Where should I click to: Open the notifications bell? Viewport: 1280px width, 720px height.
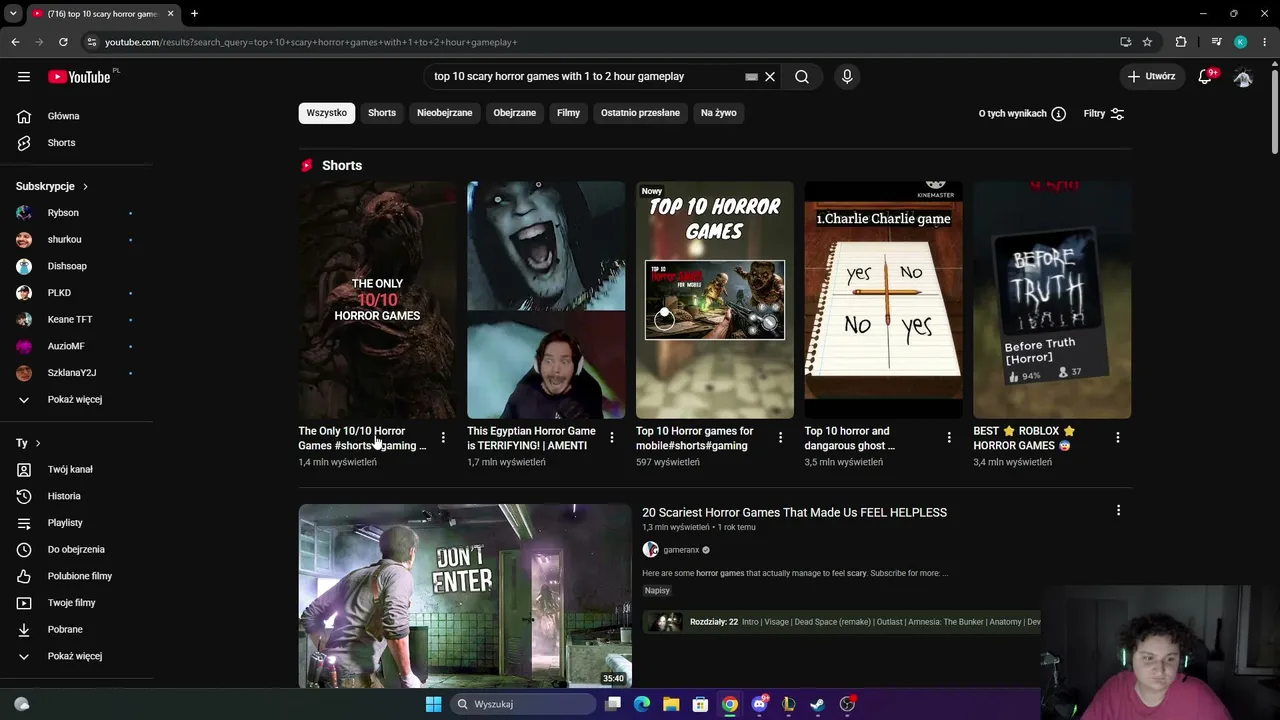tap(1206, 76)
